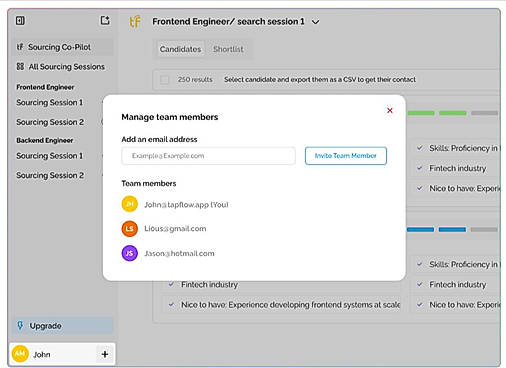
Task: Click the Sourcing Co-Pilot tf icon
Action: pyautogui.click(x=20, y=47)
